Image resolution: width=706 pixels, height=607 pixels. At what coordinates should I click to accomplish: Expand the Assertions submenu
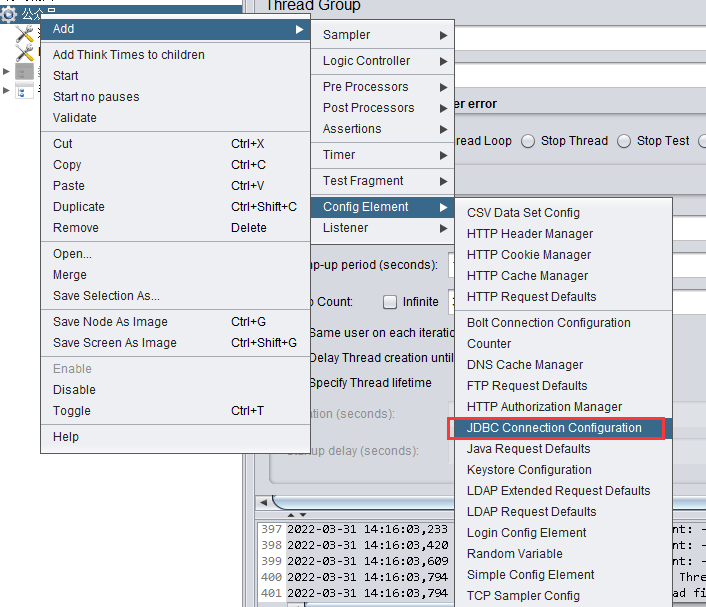click(382, 129)
